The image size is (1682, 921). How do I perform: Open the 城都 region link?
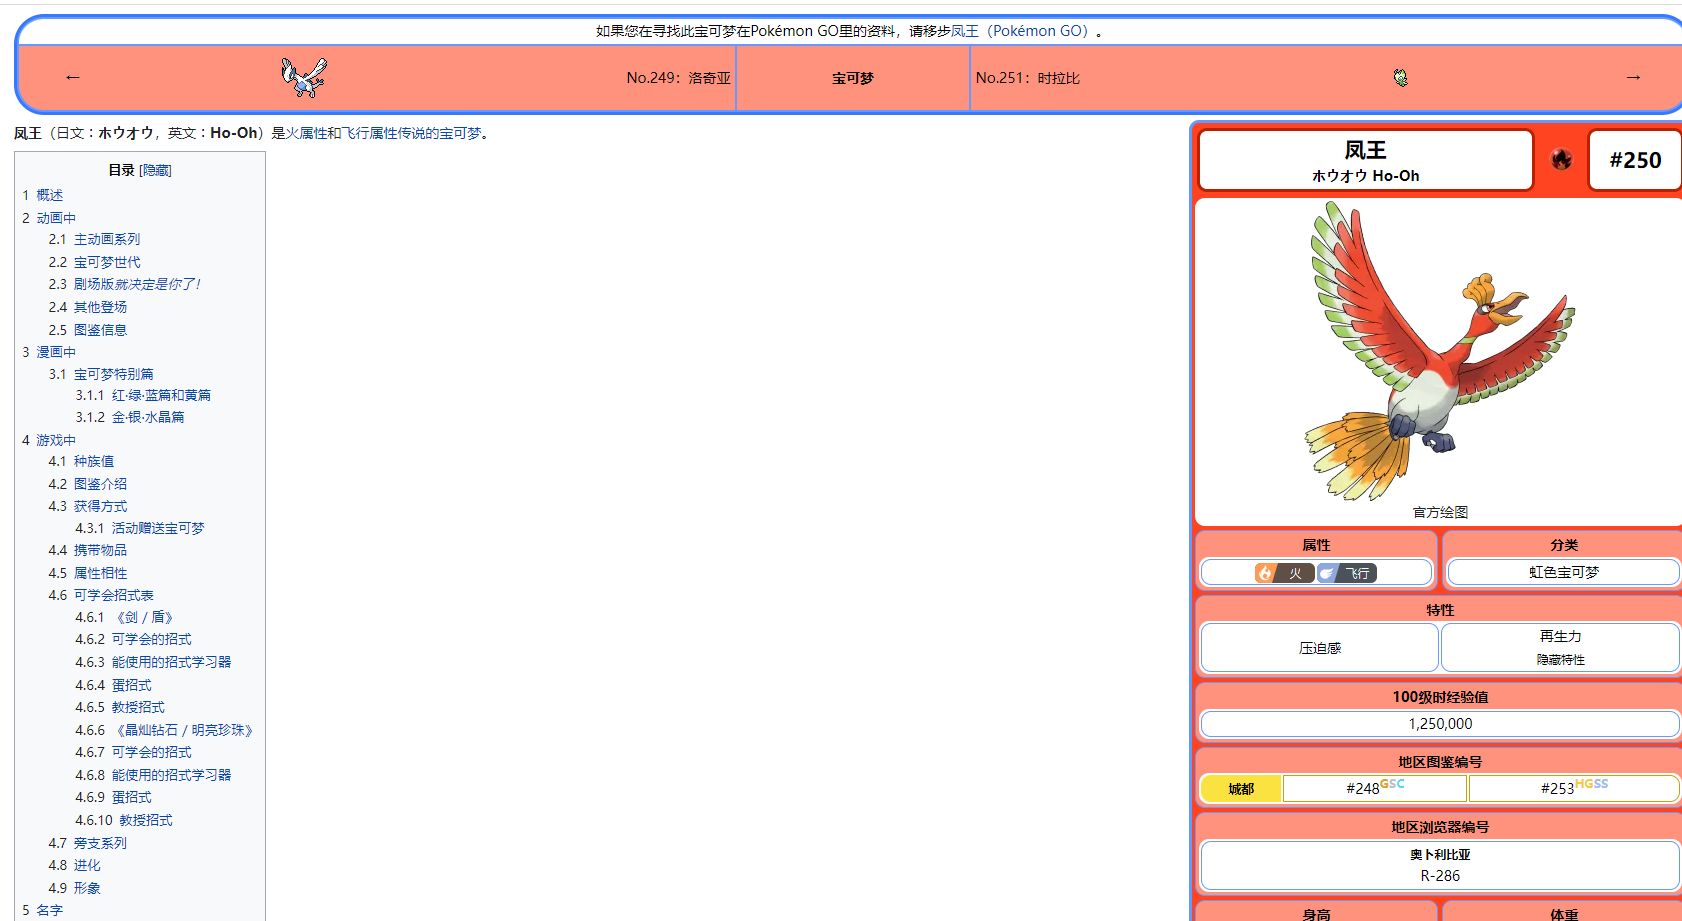[1241, 789]
